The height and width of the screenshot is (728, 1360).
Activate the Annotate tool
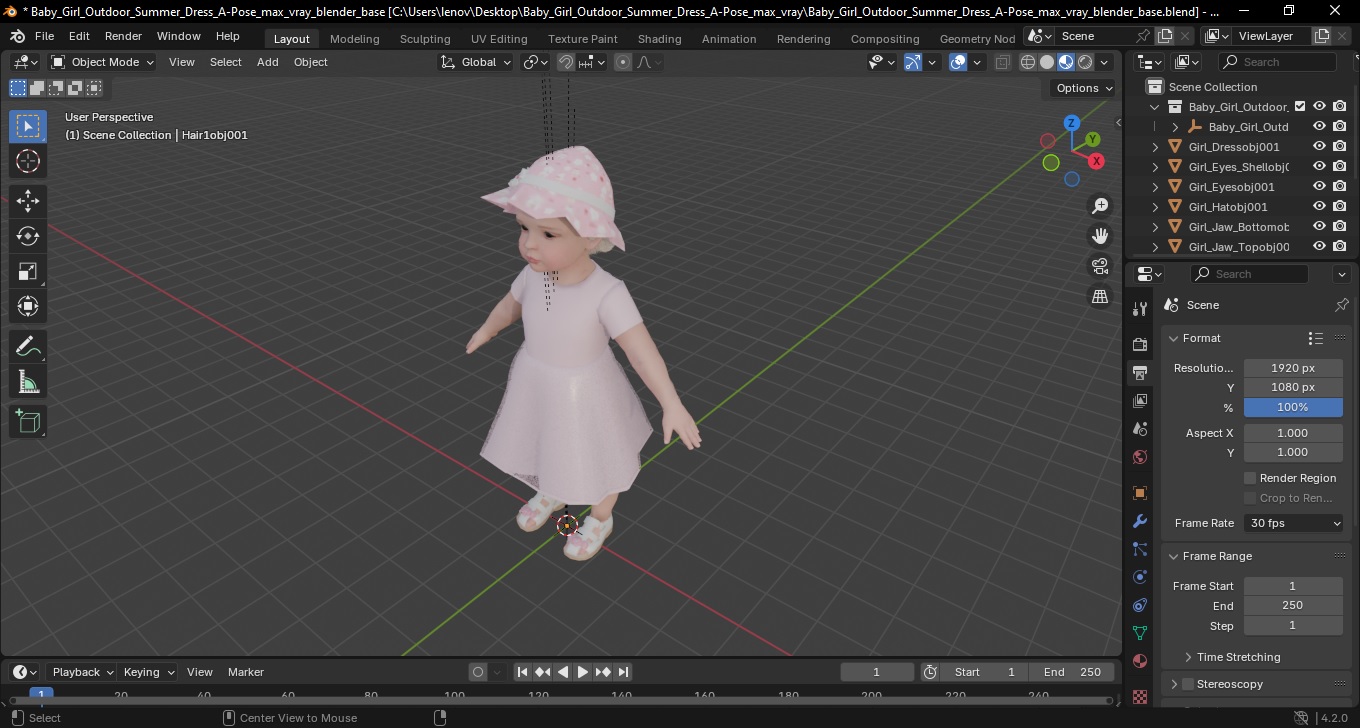pos(28,346)
